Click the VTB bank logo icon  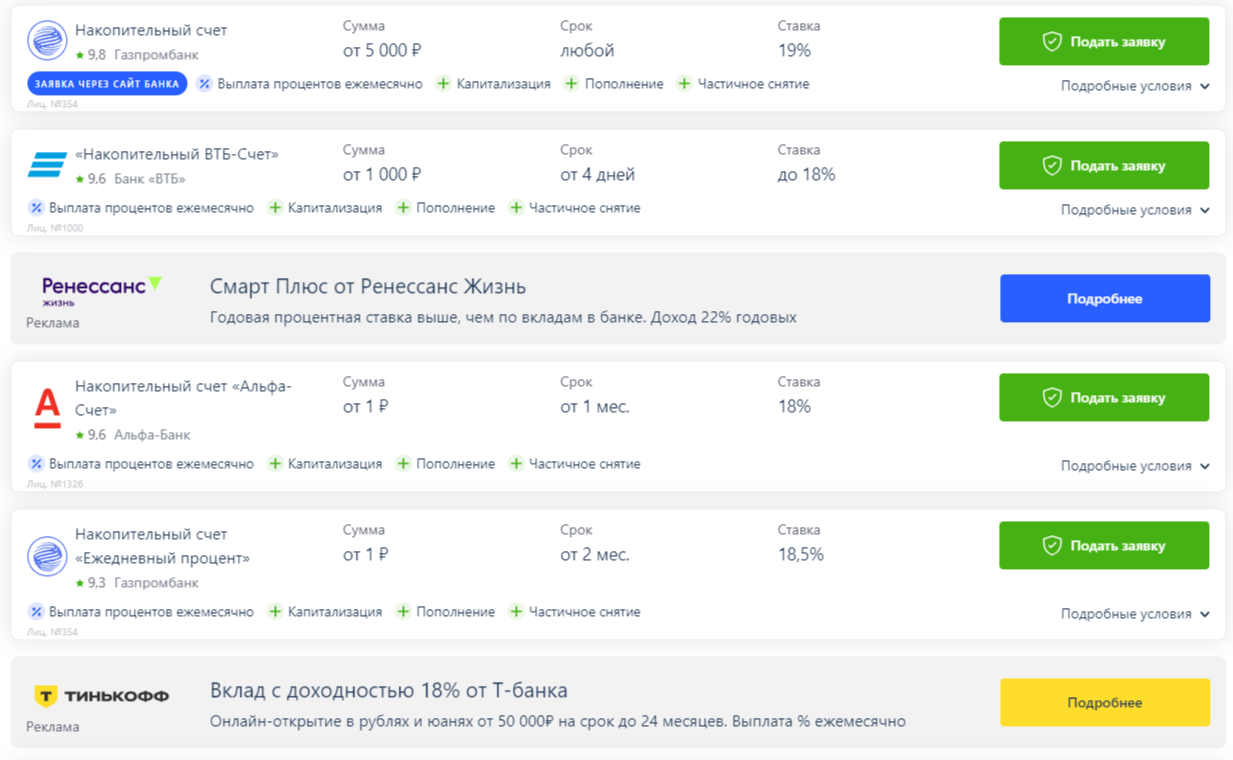coord(47,166)
